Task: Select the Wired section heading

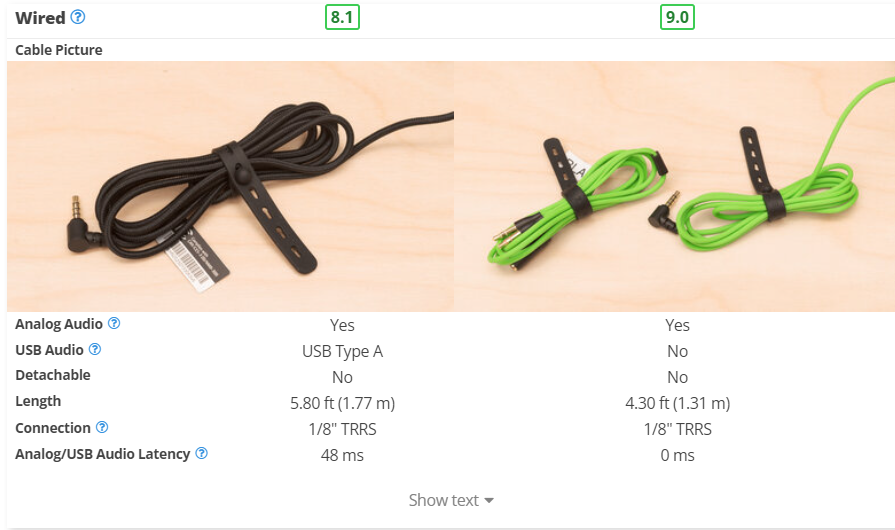Action: point(40,17)
